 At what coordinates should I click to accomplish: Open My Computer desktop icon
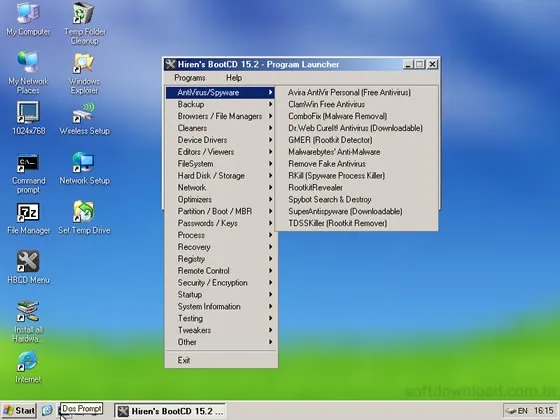coord(28,19)
